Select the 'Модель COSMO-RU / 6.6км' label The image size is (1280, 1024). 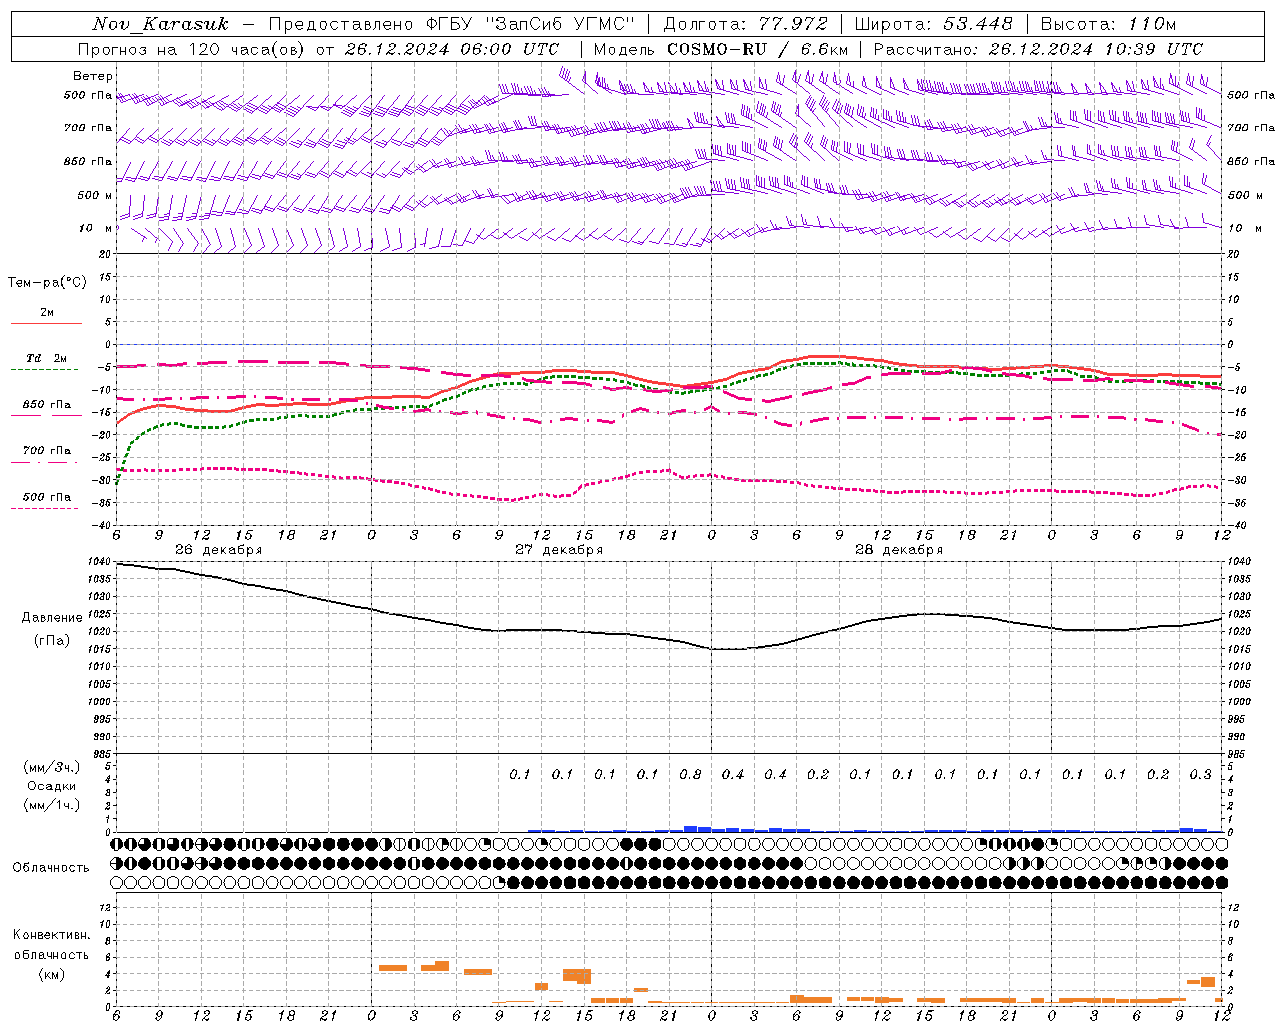tap(721, 49)
